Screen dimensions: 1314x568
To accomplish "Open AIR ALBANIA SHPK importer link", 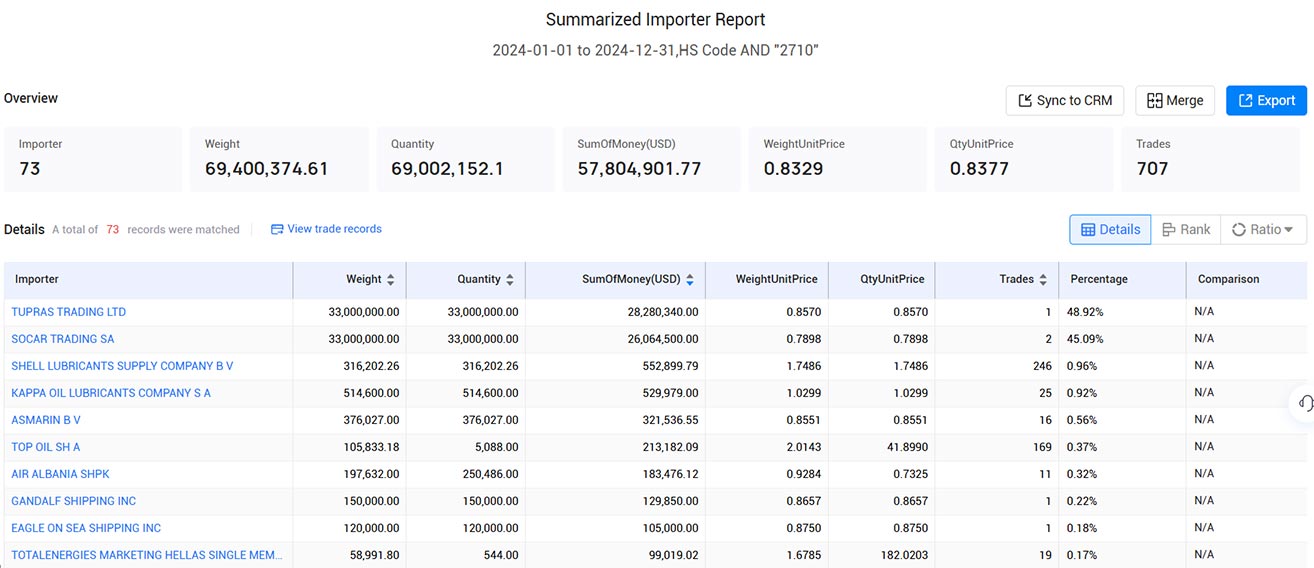I will pos(60,474).
